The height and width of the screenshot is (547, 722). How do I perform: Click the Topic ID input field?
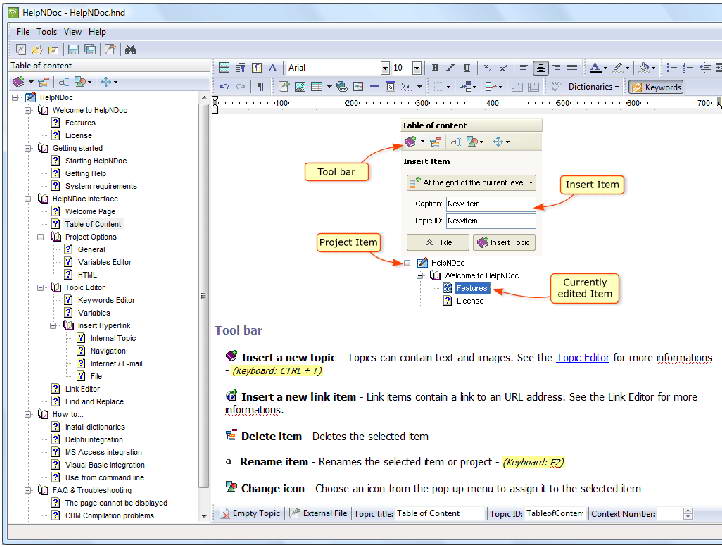[555, 513]
